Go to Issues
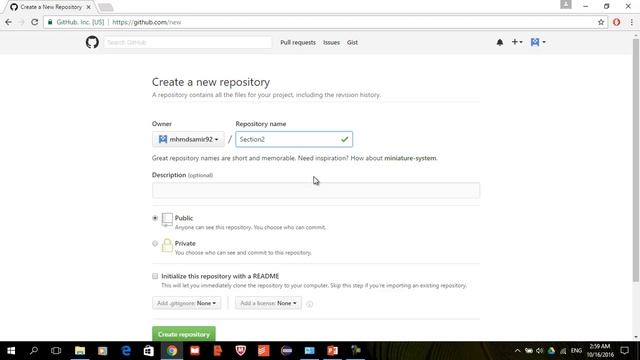This screenshot has height=360, width=640. [x=331, y=42]
